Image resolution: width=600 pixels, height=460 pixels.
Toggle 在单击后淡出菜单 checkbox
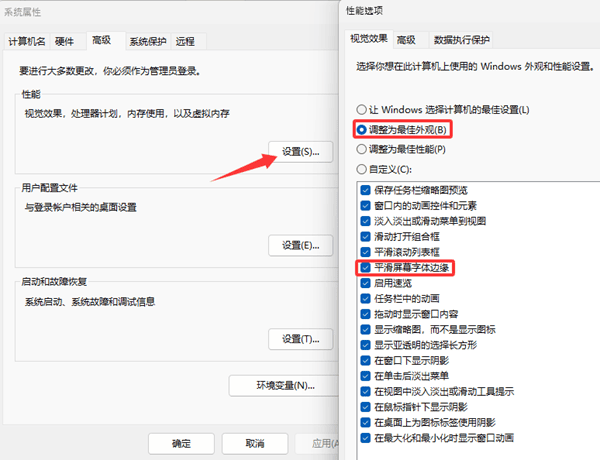pos(365,376)
